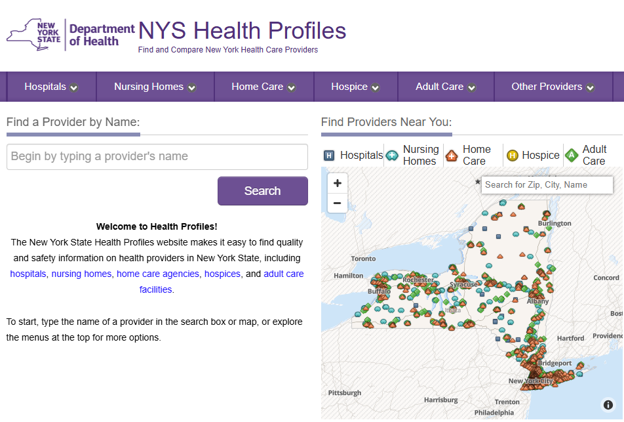The height and width of the screenshot is (422, 624).
Task: Click the orange Home Care legend icon
Action: tap(451, 155)
